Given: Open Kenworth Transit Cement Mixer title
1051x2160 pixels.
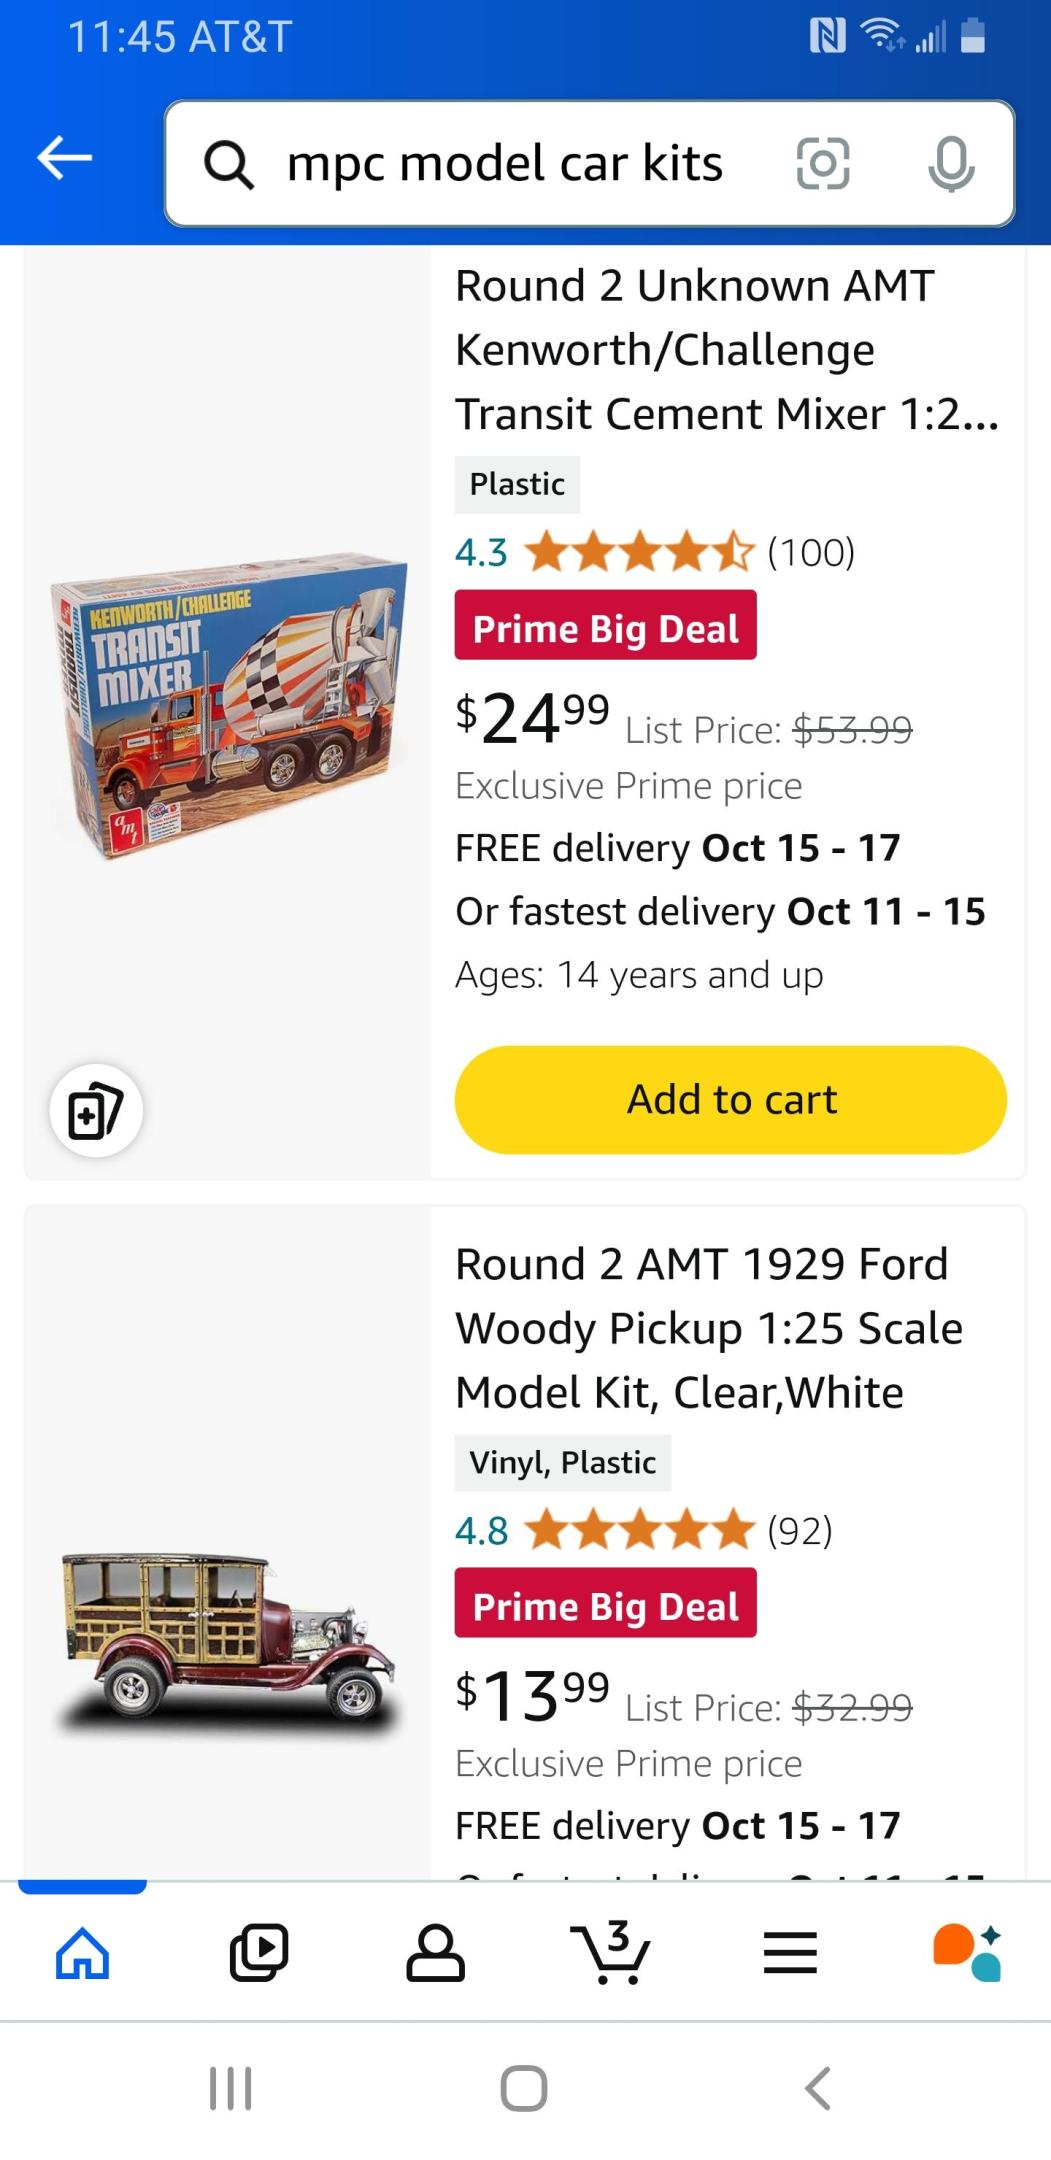Looking at the screenshot, I should click(725, 350).
